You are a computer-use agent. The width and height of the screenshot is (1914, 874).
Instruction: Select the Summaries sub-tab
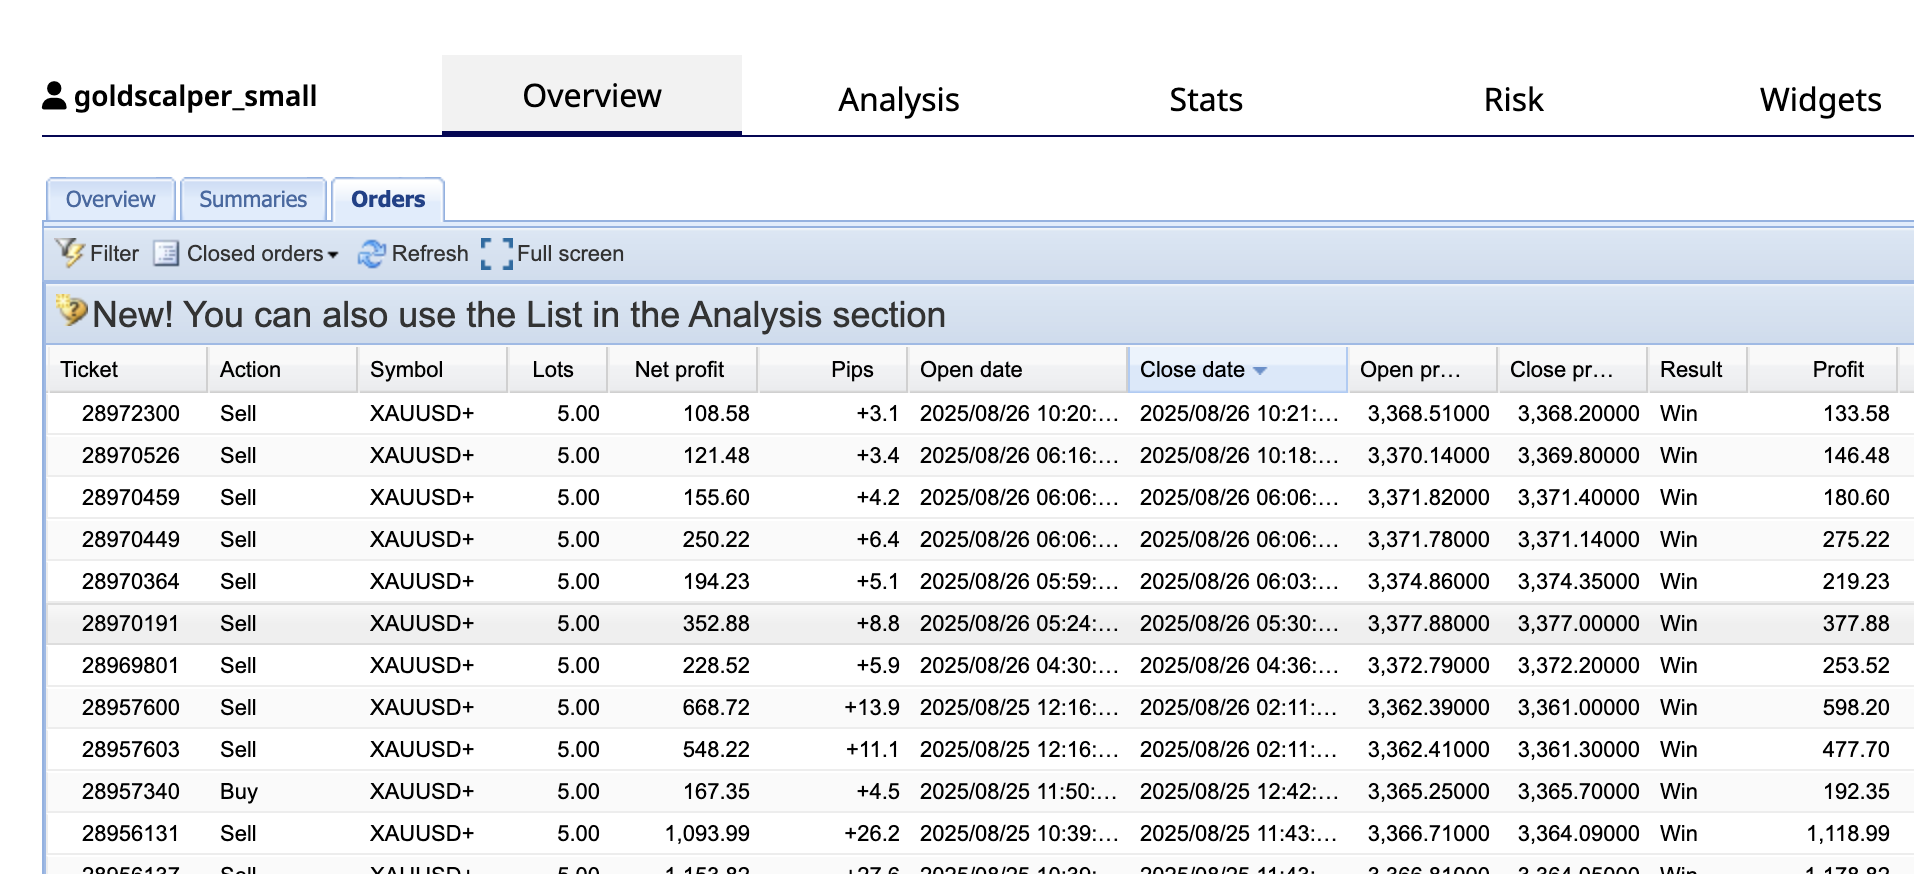coord(253,199)
